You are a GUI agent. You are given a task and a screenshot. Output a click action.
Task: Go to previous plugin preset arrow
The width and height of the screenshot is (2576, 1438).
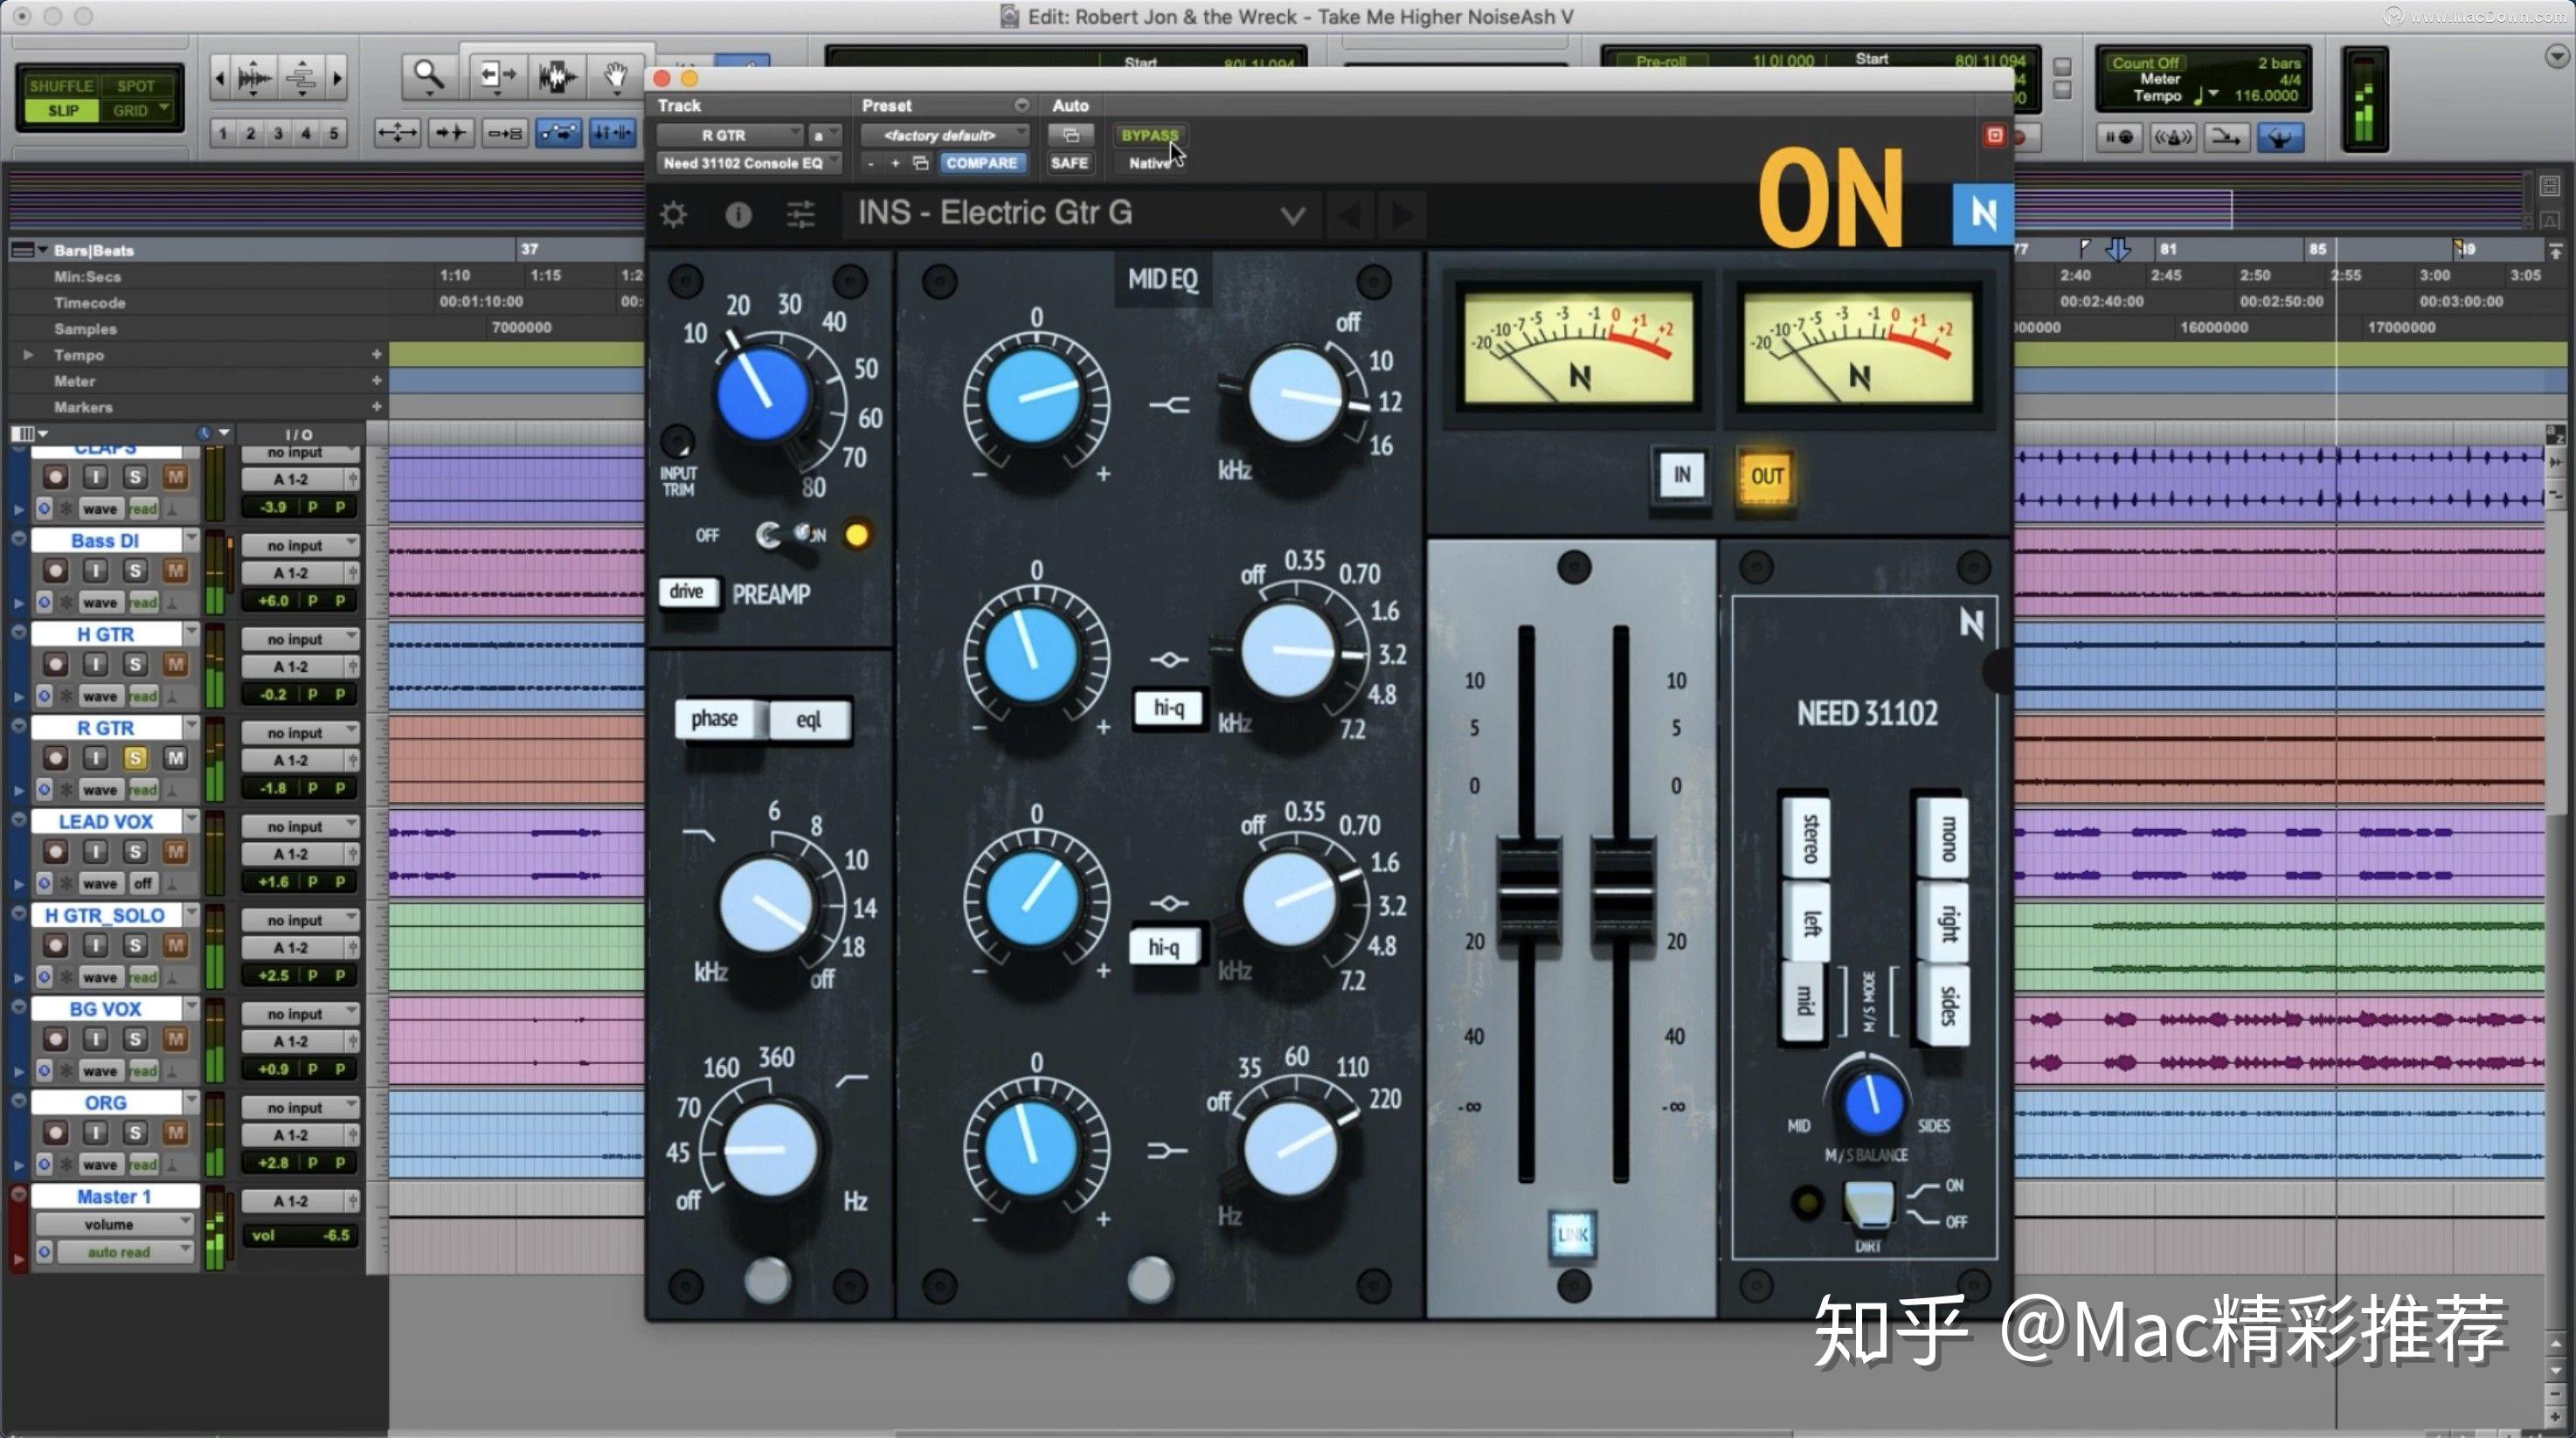click(1350, 215)
